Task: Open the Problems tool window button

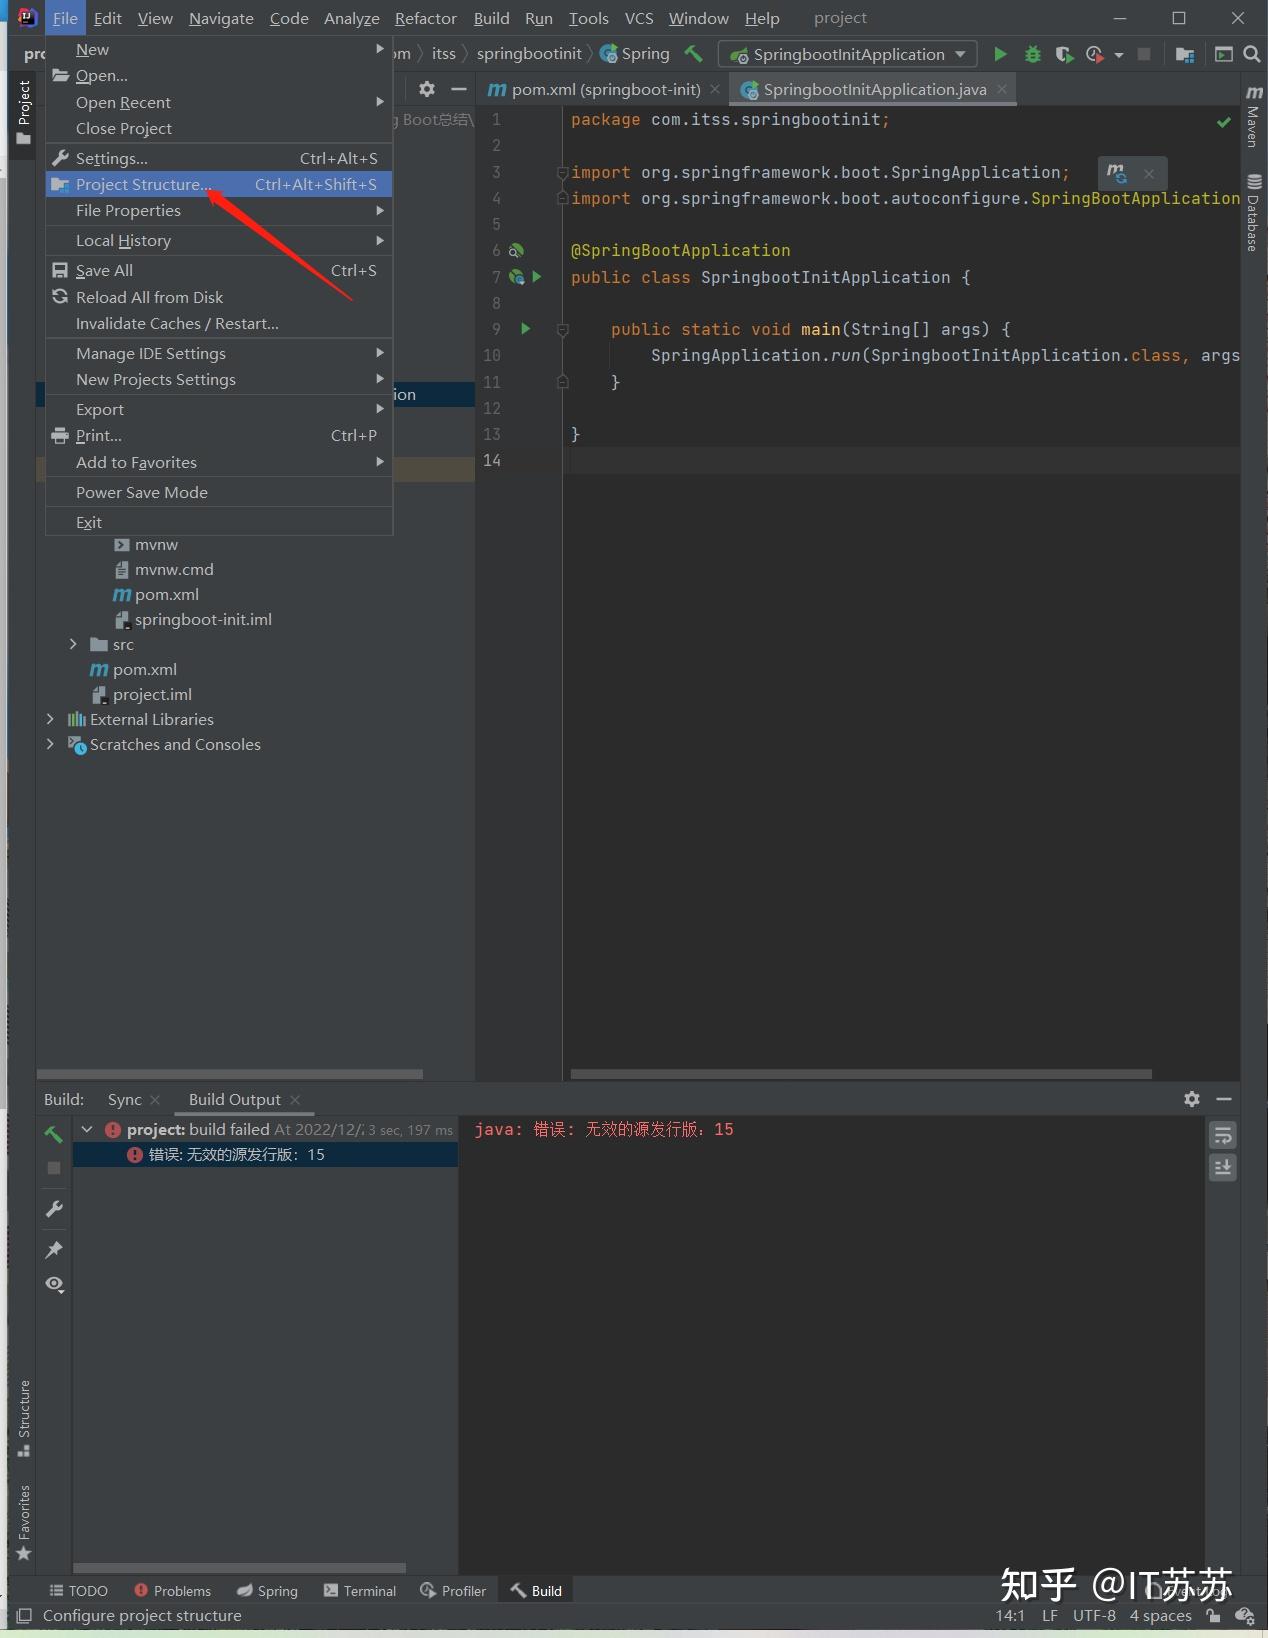Action: coord(172,1591)
